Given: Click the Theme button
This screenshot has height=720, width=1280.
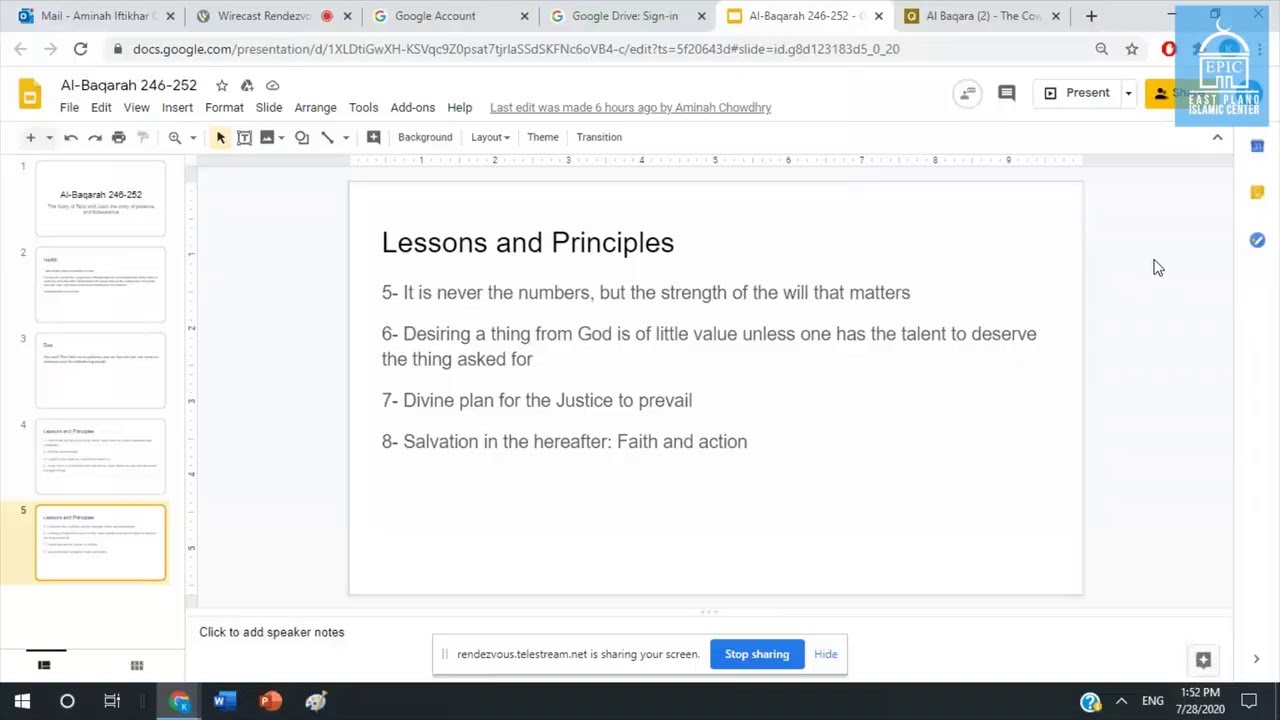Looking at the screenshot, I should click(x=543, y=137).
